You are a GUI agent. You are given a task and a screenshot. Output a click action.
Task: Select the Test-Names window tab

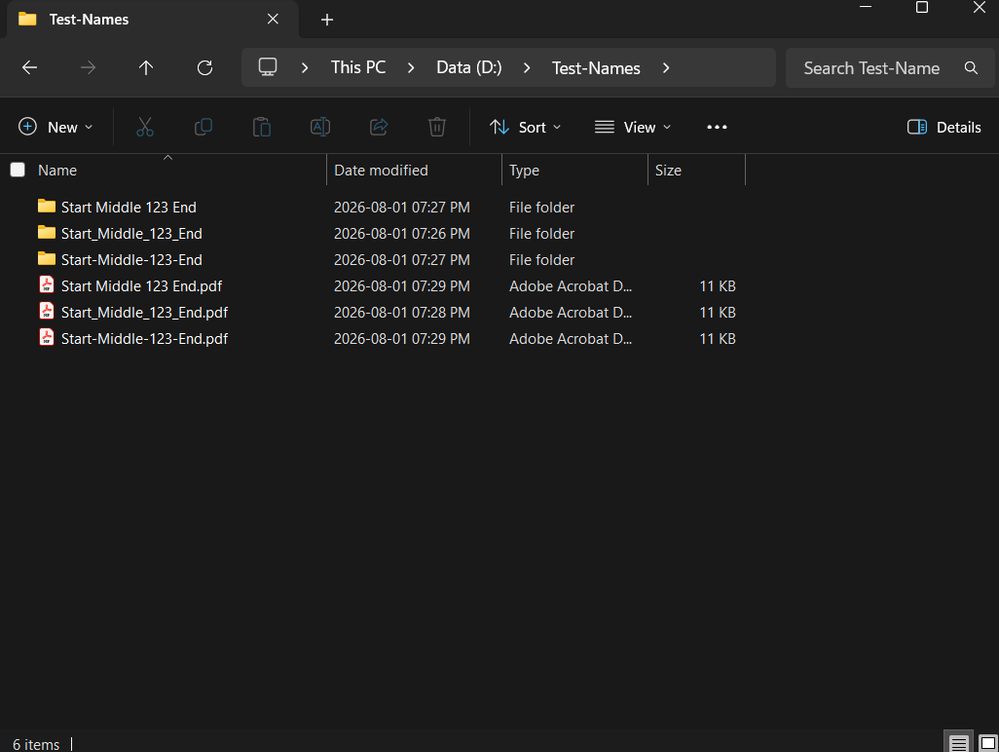(x=152, y=19)
